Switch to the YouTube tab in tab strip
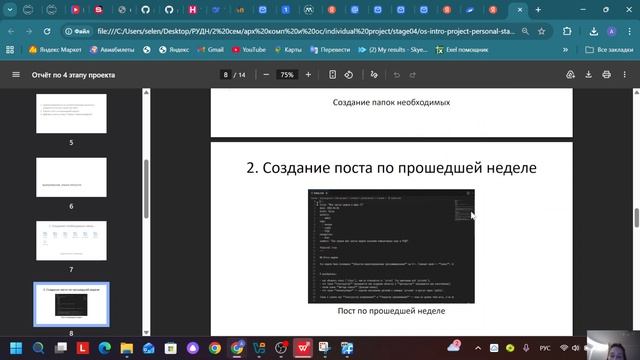Screen dimensions: 640x360 pyautogui.click(x=76, y=10)
